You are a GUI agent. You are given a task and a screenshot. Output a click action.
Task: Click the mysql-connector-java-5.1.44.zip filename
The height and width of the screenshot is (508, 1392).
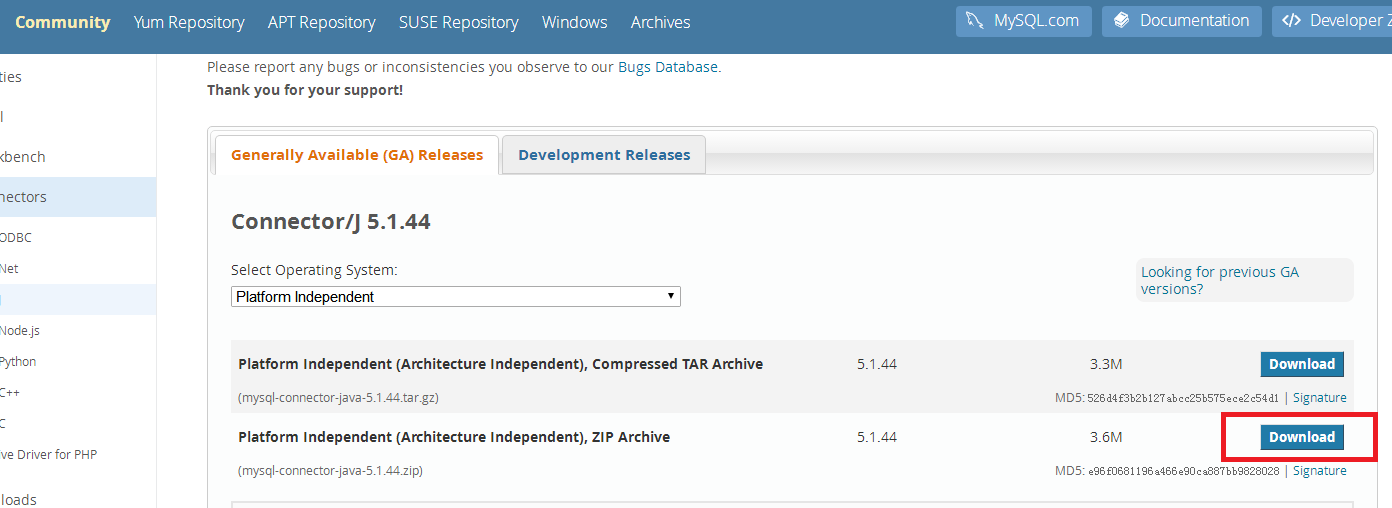pyautogui.click(x=330, y=471)
